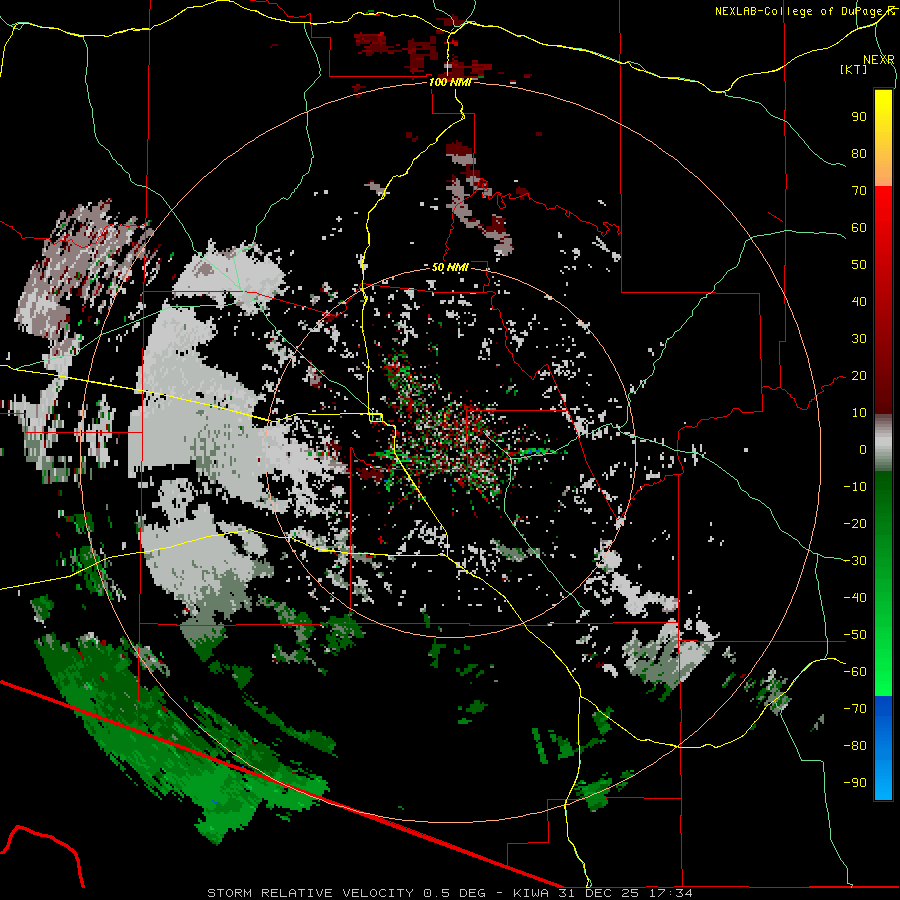Click the positive "30" scale label

point(859,339)
